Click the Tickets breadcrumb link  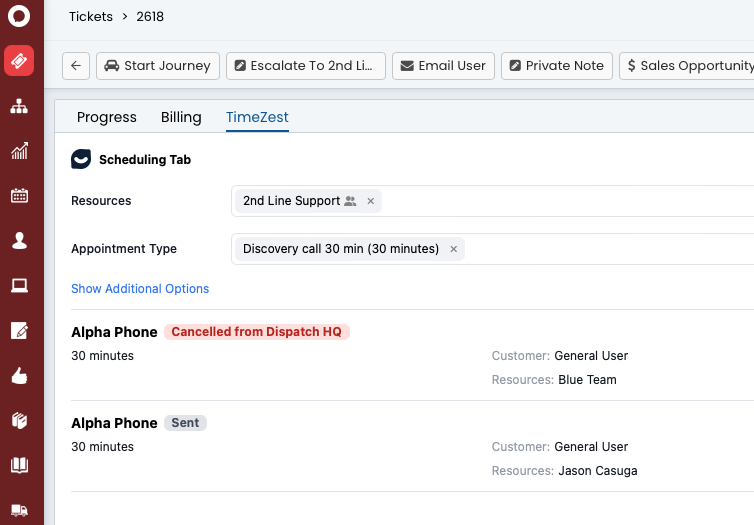[91, 17]
